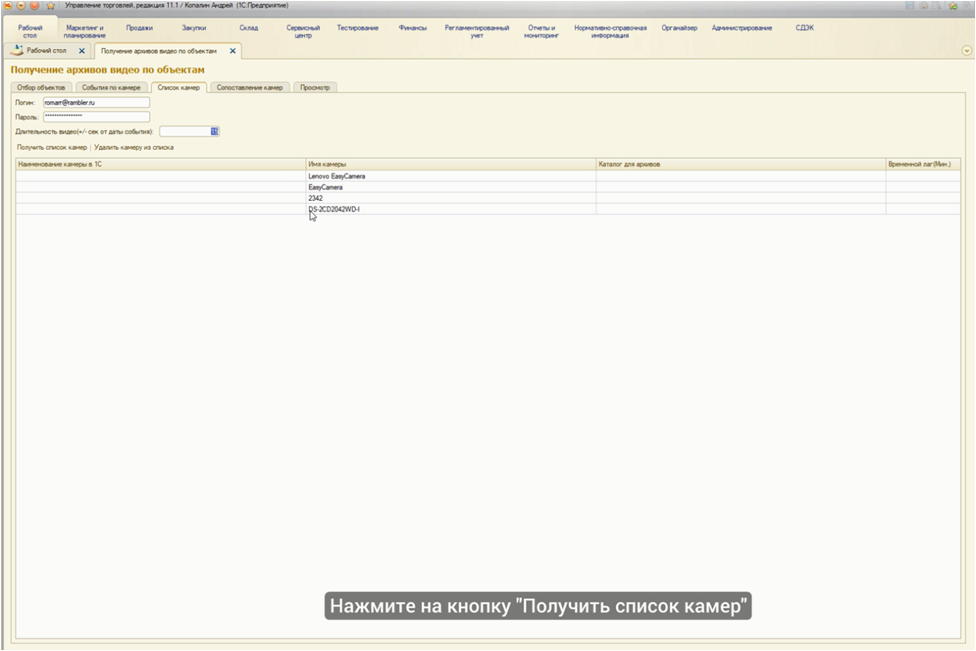This screenshot has width=976, height=651.
Task: Click the Пароль input field
Action: click(x=96, y=117)
